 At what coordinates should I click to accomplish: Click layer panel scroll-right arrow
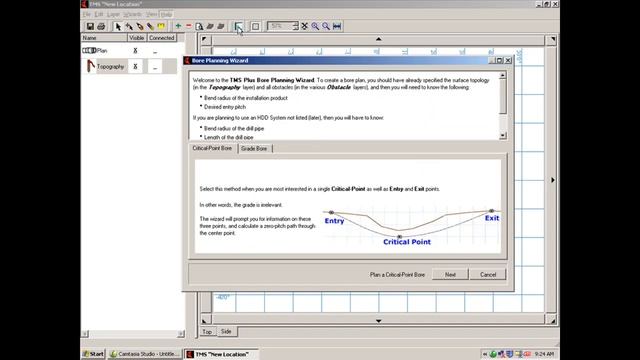180,334
